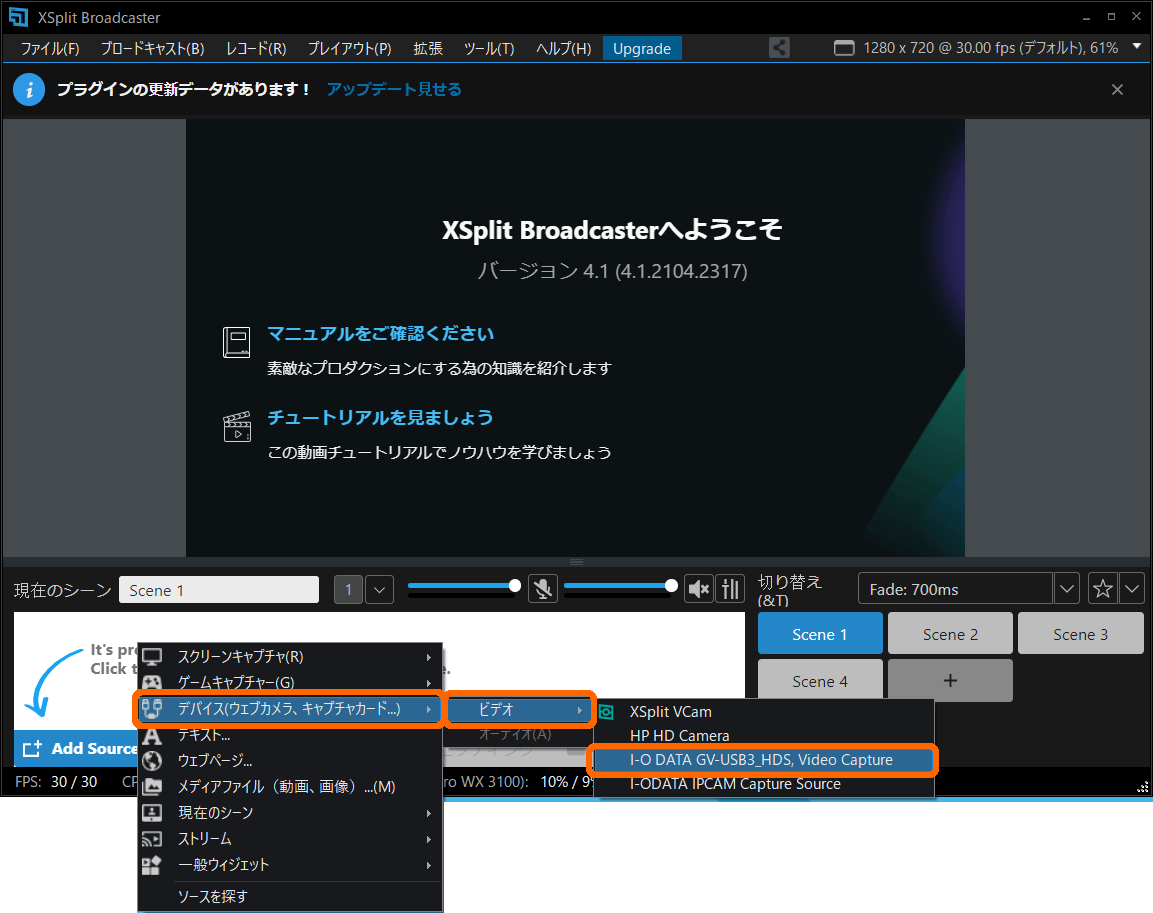Click the manual book icon
The image size is (1153, 913).
(237, 343)
